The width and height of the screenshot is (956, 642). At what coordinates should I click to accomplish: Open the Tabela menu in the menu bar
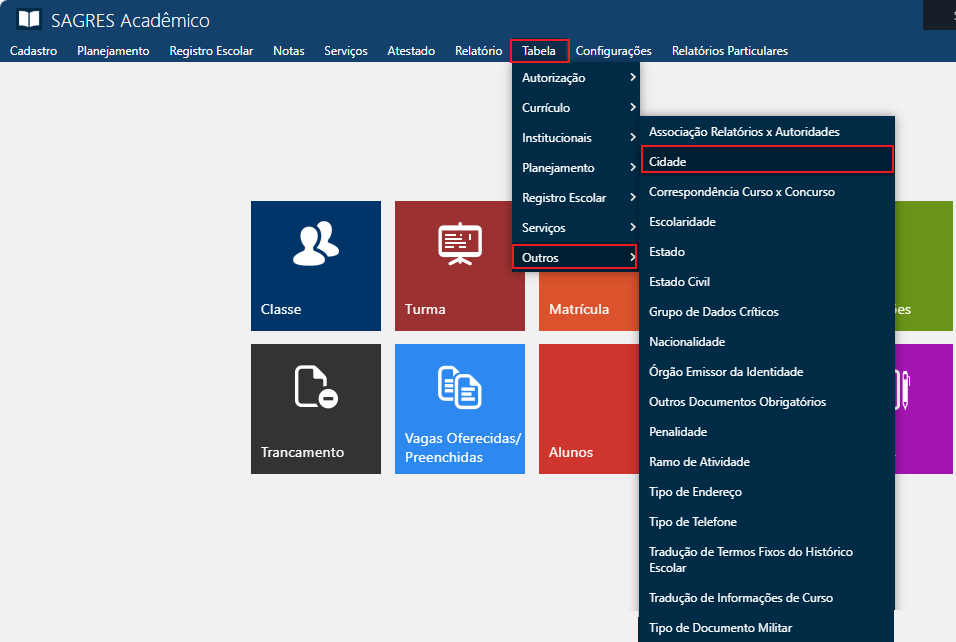tap(539, 51)
